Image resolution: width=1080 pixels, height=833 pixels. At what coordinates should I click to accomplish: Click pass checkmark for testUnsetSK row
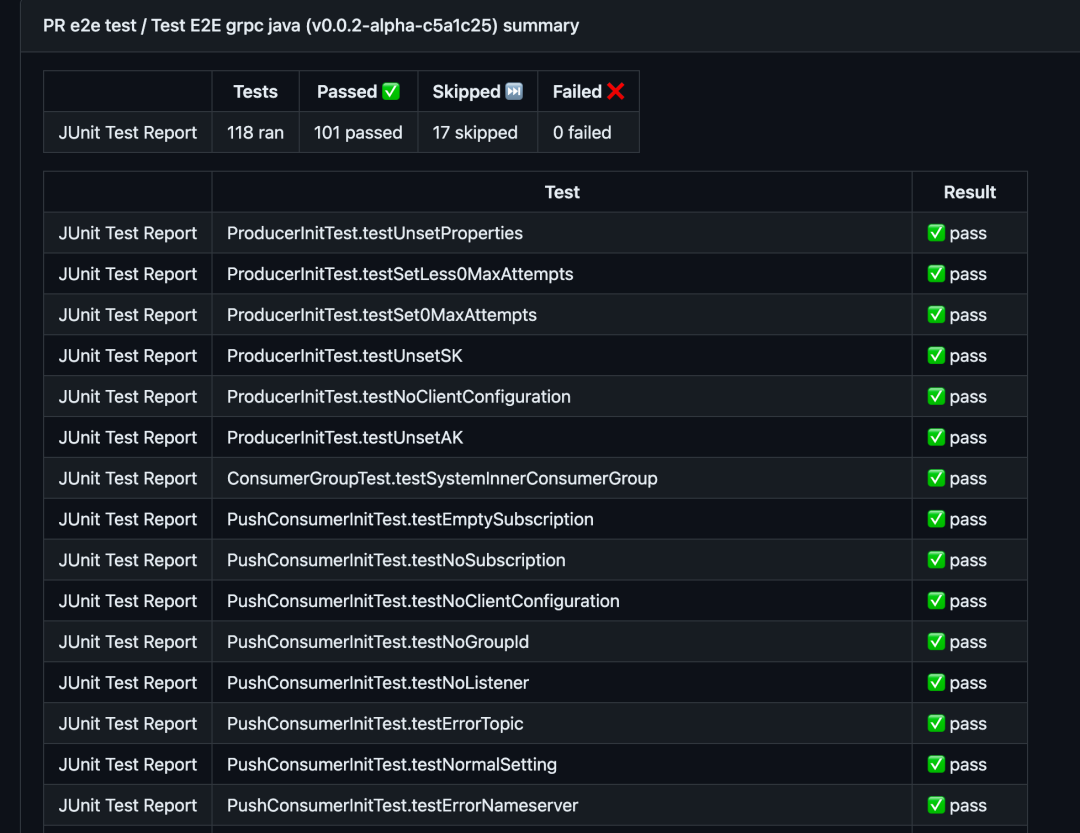pyautogui.click(x=936, y=356)
